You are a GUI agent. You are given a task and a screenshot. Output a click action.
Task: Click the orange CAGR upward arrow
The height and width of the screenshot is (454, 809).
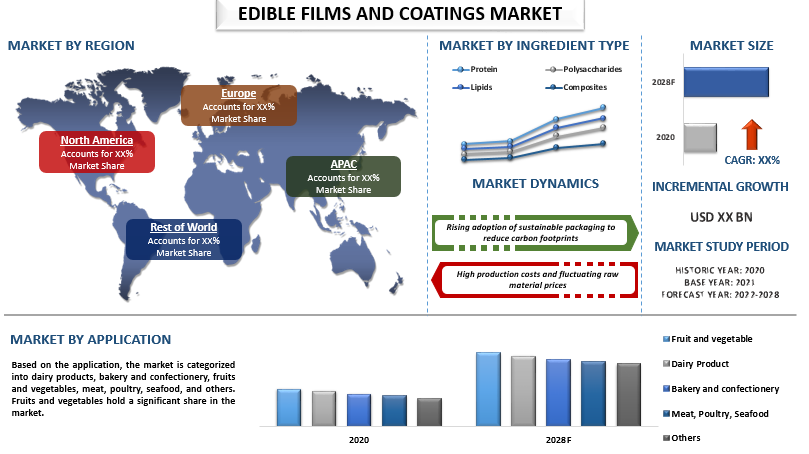pos(752,134)
